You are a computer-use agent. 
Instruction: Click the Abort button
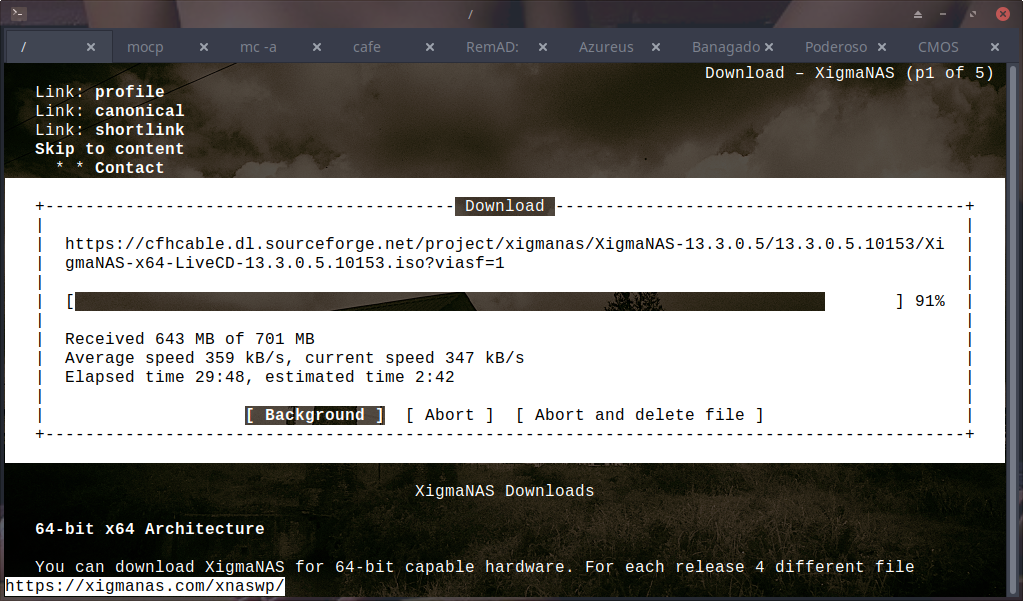(450, 415)
